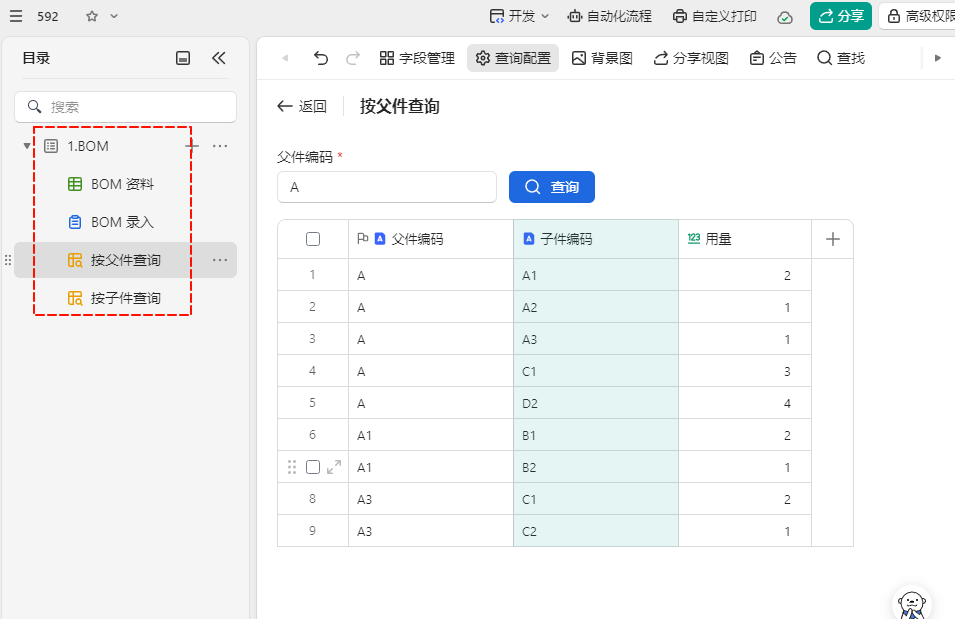This screenshot has height=619, width=955.
Task: Click the 子件编码 column header
Action: pyautogui.click(x=596, y=239)
